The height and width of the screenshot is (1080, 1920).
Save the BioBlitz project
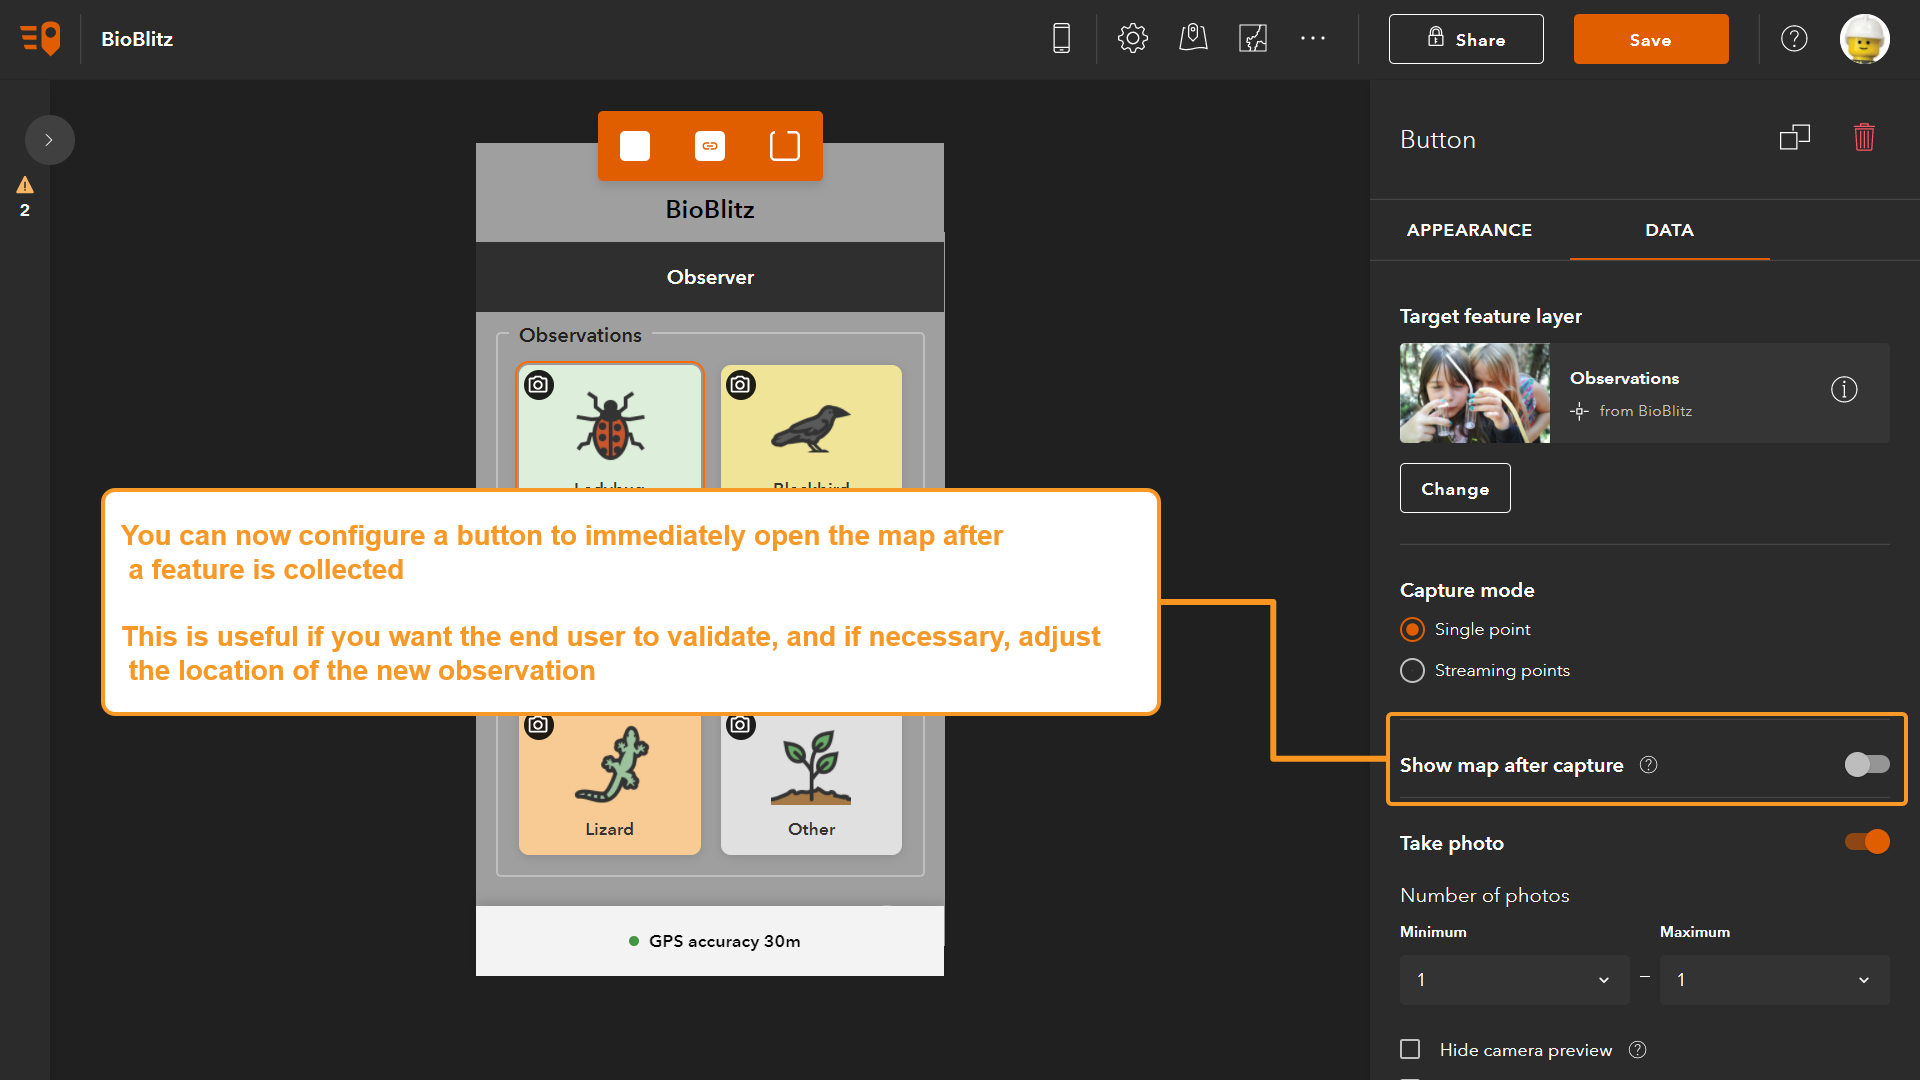coord(1651,39)
